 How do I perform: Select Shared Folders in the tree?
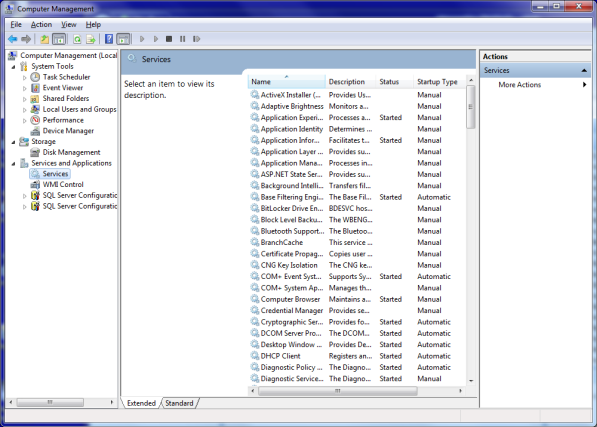click(66, 98)
